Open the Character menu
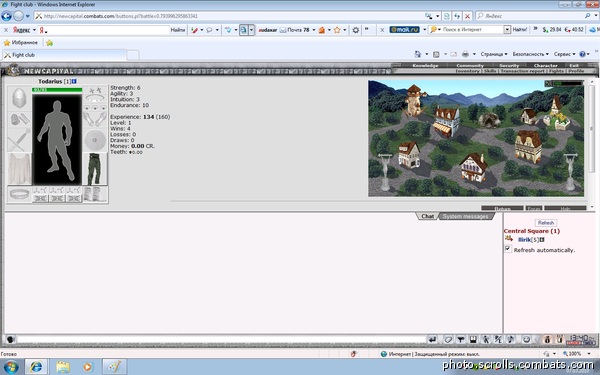Screen dimensions: 600x375 pyautogui.click(x=545, y=65)
